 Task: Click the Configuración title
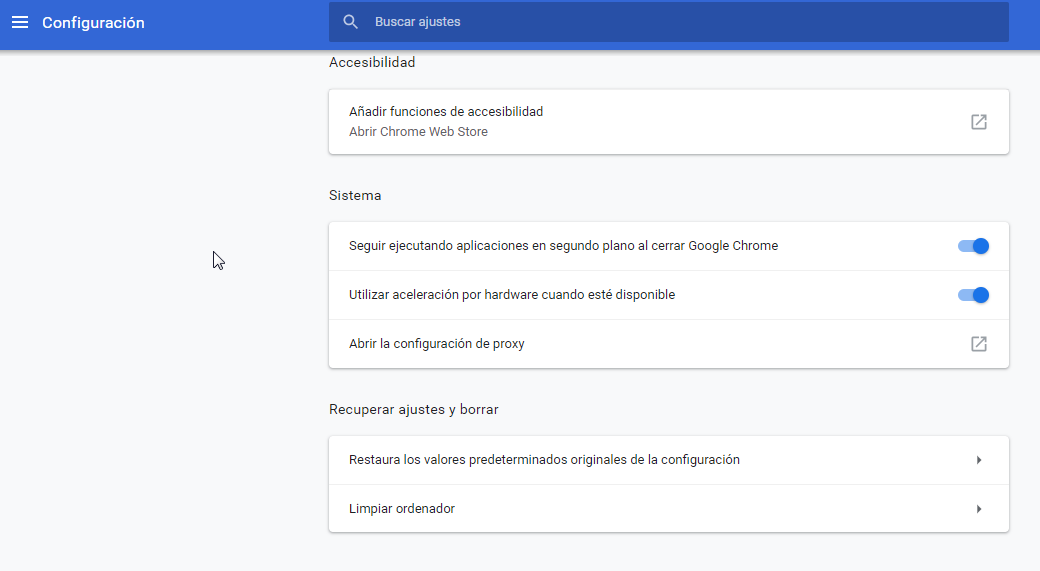(94, 23)
